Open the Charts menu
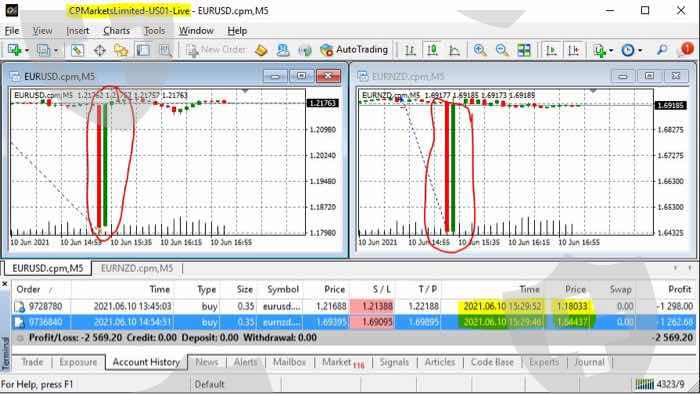This screenshot has width=700, height=394. coord(117,31)
